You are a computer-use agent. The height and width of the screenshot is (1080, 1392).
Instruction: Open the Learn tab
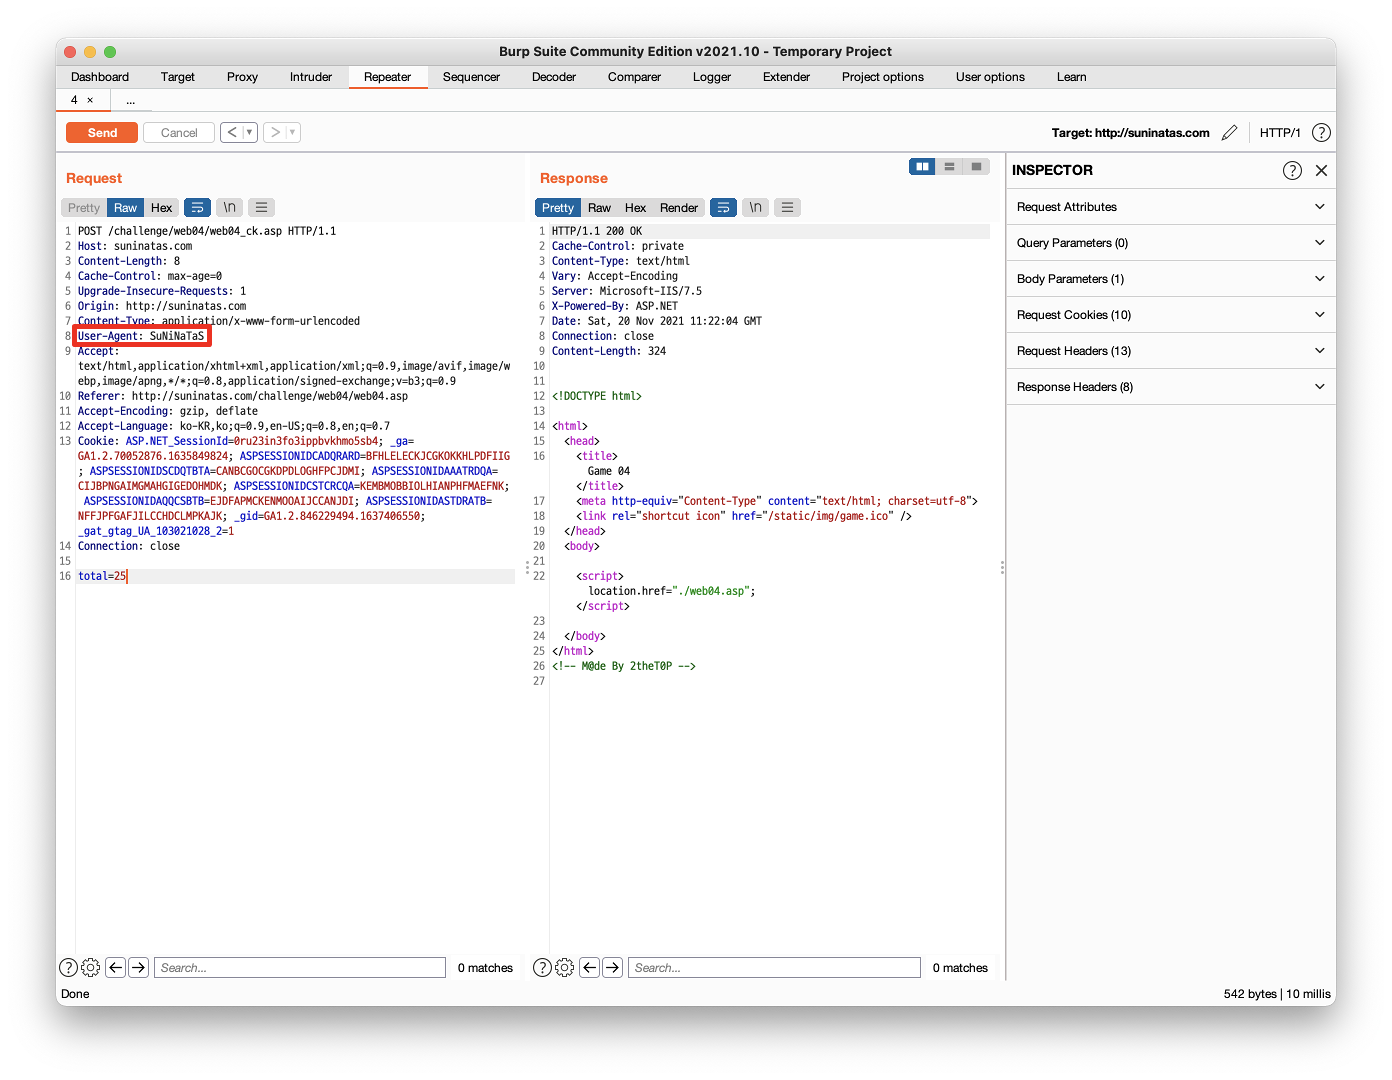[1072, 77]
